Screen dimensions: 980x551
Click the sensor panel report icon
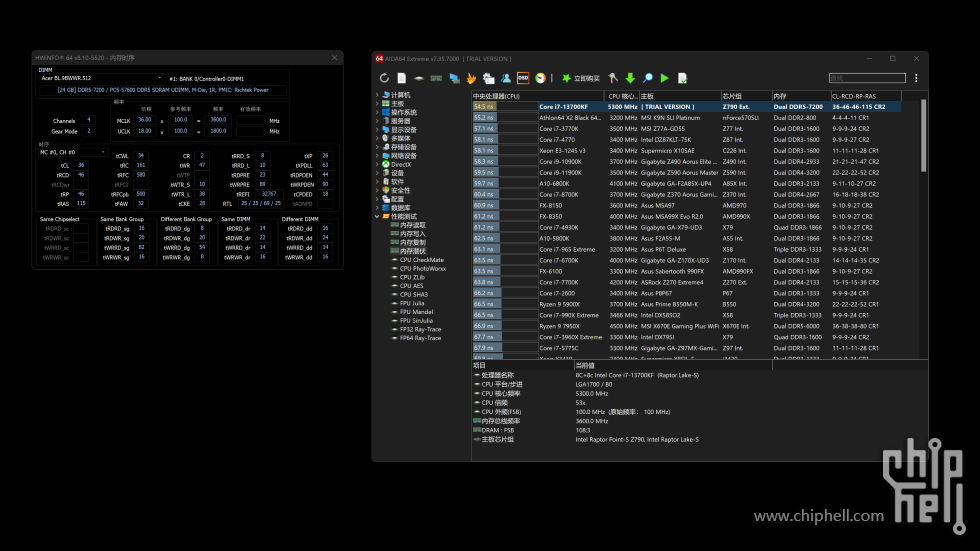pyautogui.click(x=488, y=78)
